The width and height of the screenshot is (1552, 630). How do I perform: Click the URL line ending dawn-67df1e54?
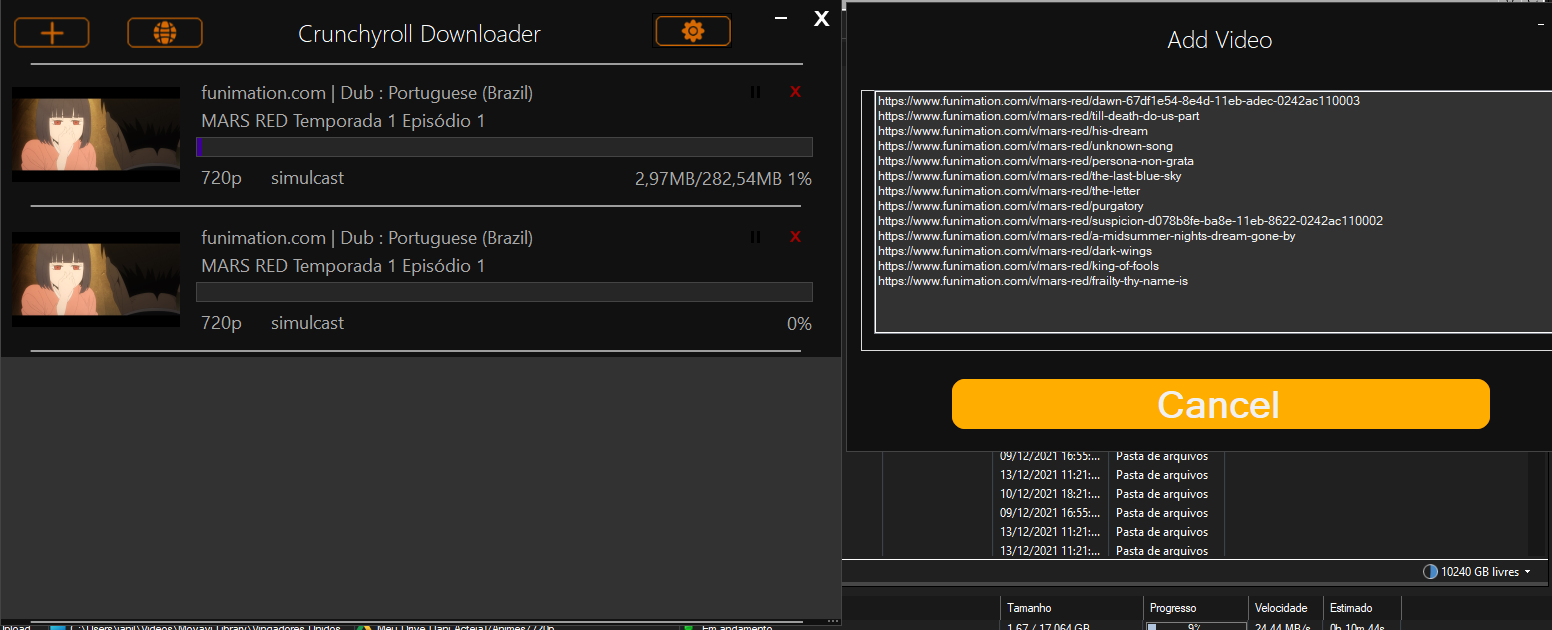1118,101
